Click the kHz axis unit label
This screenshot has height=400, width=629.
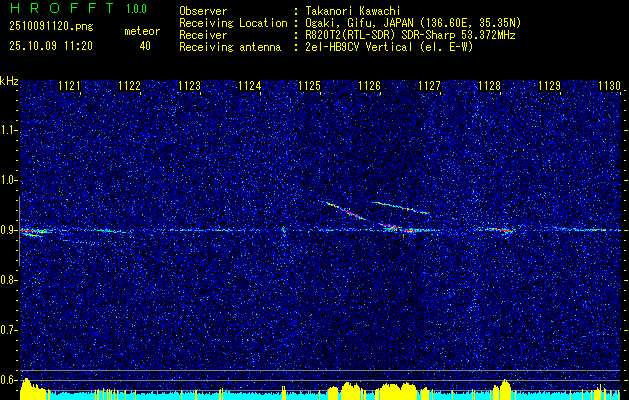[x=9, y=81]
